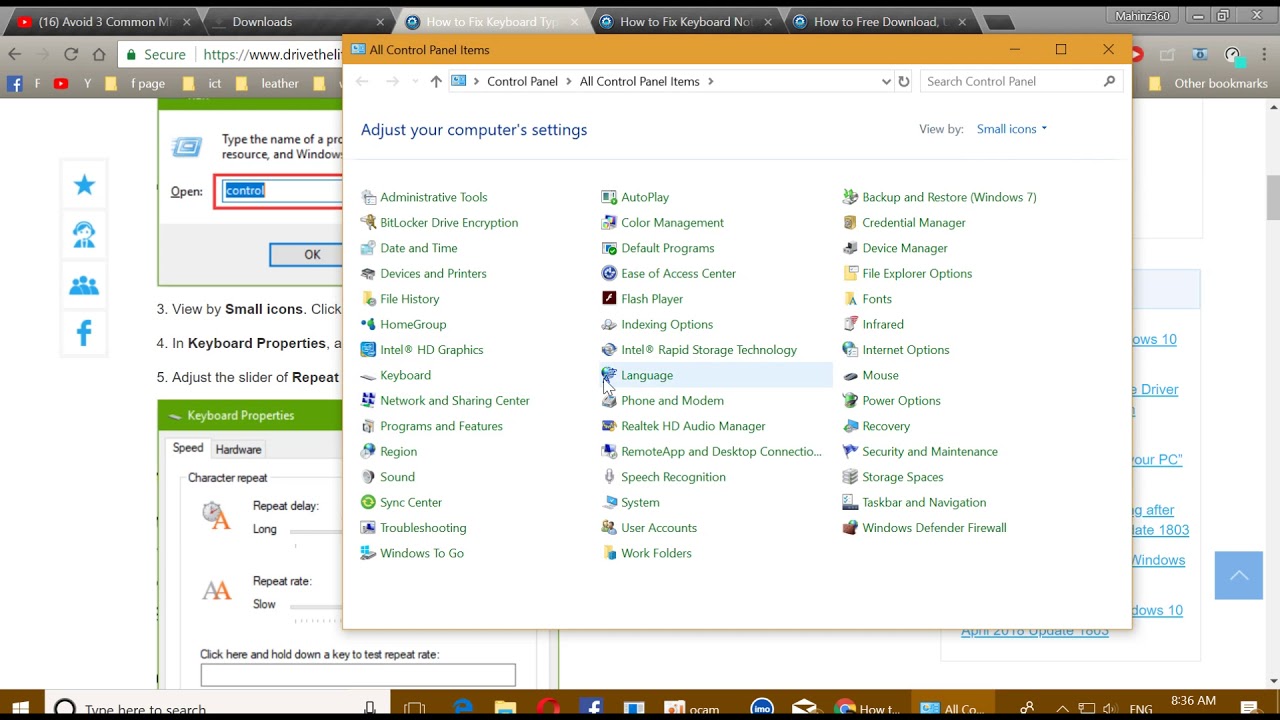Switch to the Downloads browser tab
Viewport: 1280px width, 720px height.
[x=299, y=21]
